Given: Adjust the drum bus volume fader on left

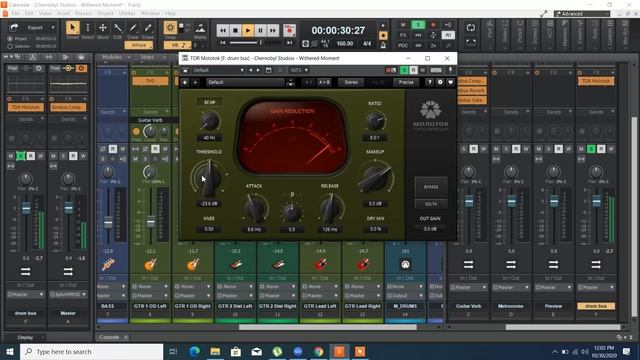Looking at the screenshot, I should [26, 208].
